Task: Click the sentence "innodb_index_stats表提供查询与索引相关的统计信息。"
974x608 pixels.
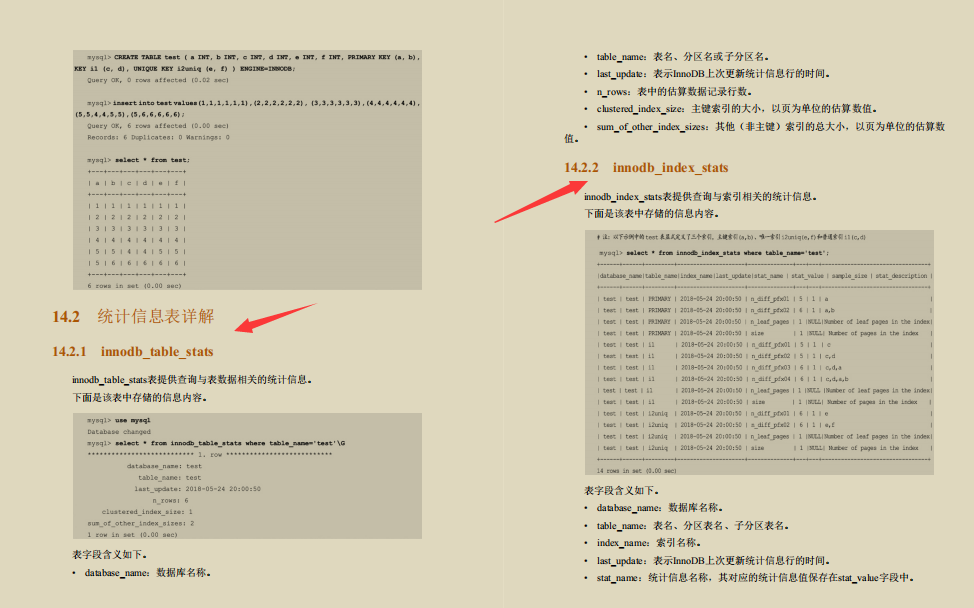Action: pos(701,197)
